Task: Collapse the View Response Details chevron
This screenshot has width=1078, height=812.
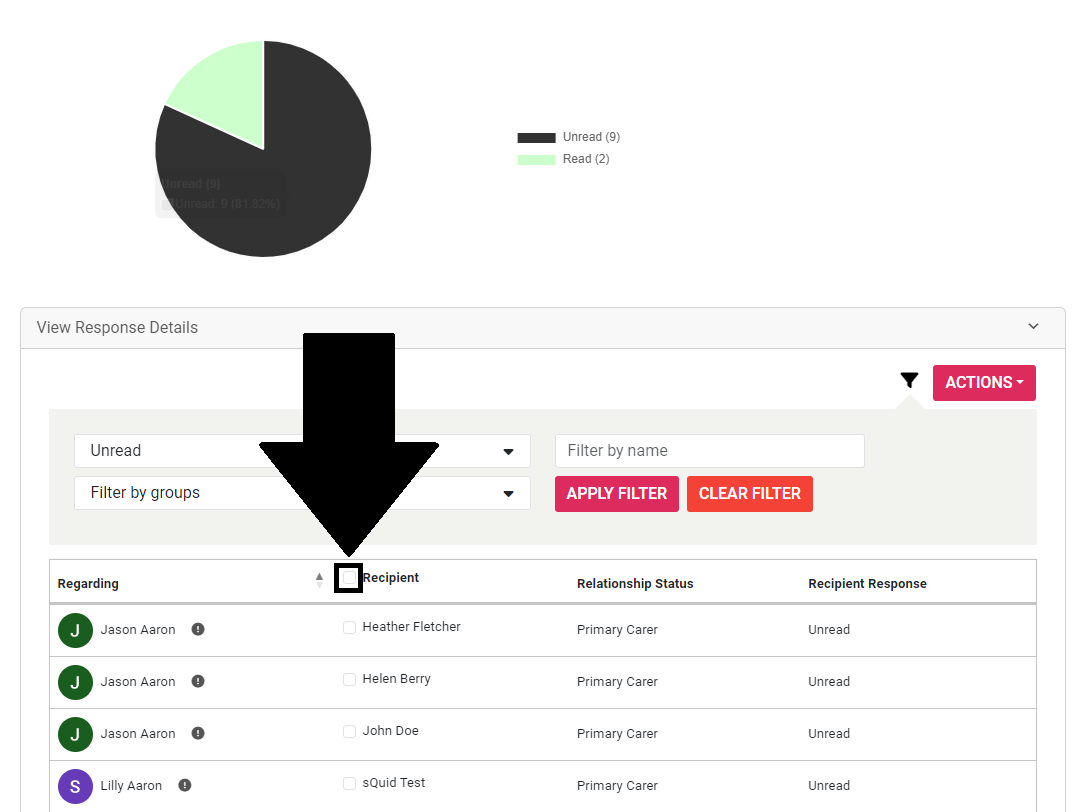Action: click(1033, 327)
